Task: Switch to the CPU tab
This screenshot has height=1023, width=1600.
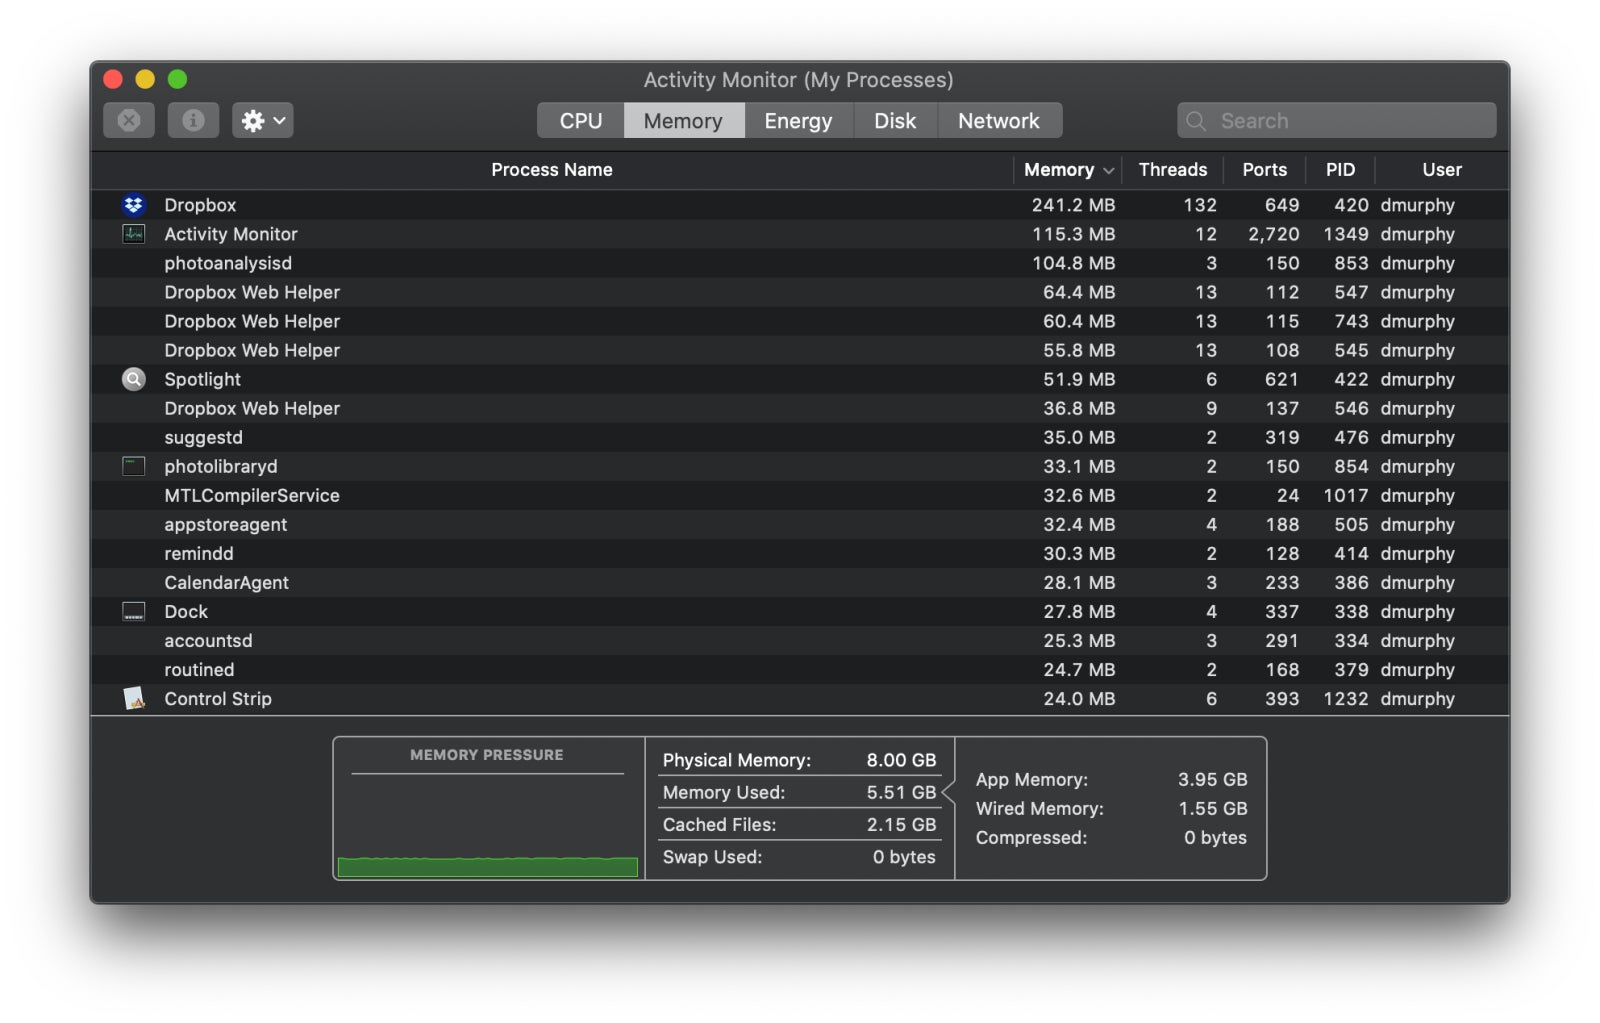Action: 581,121
